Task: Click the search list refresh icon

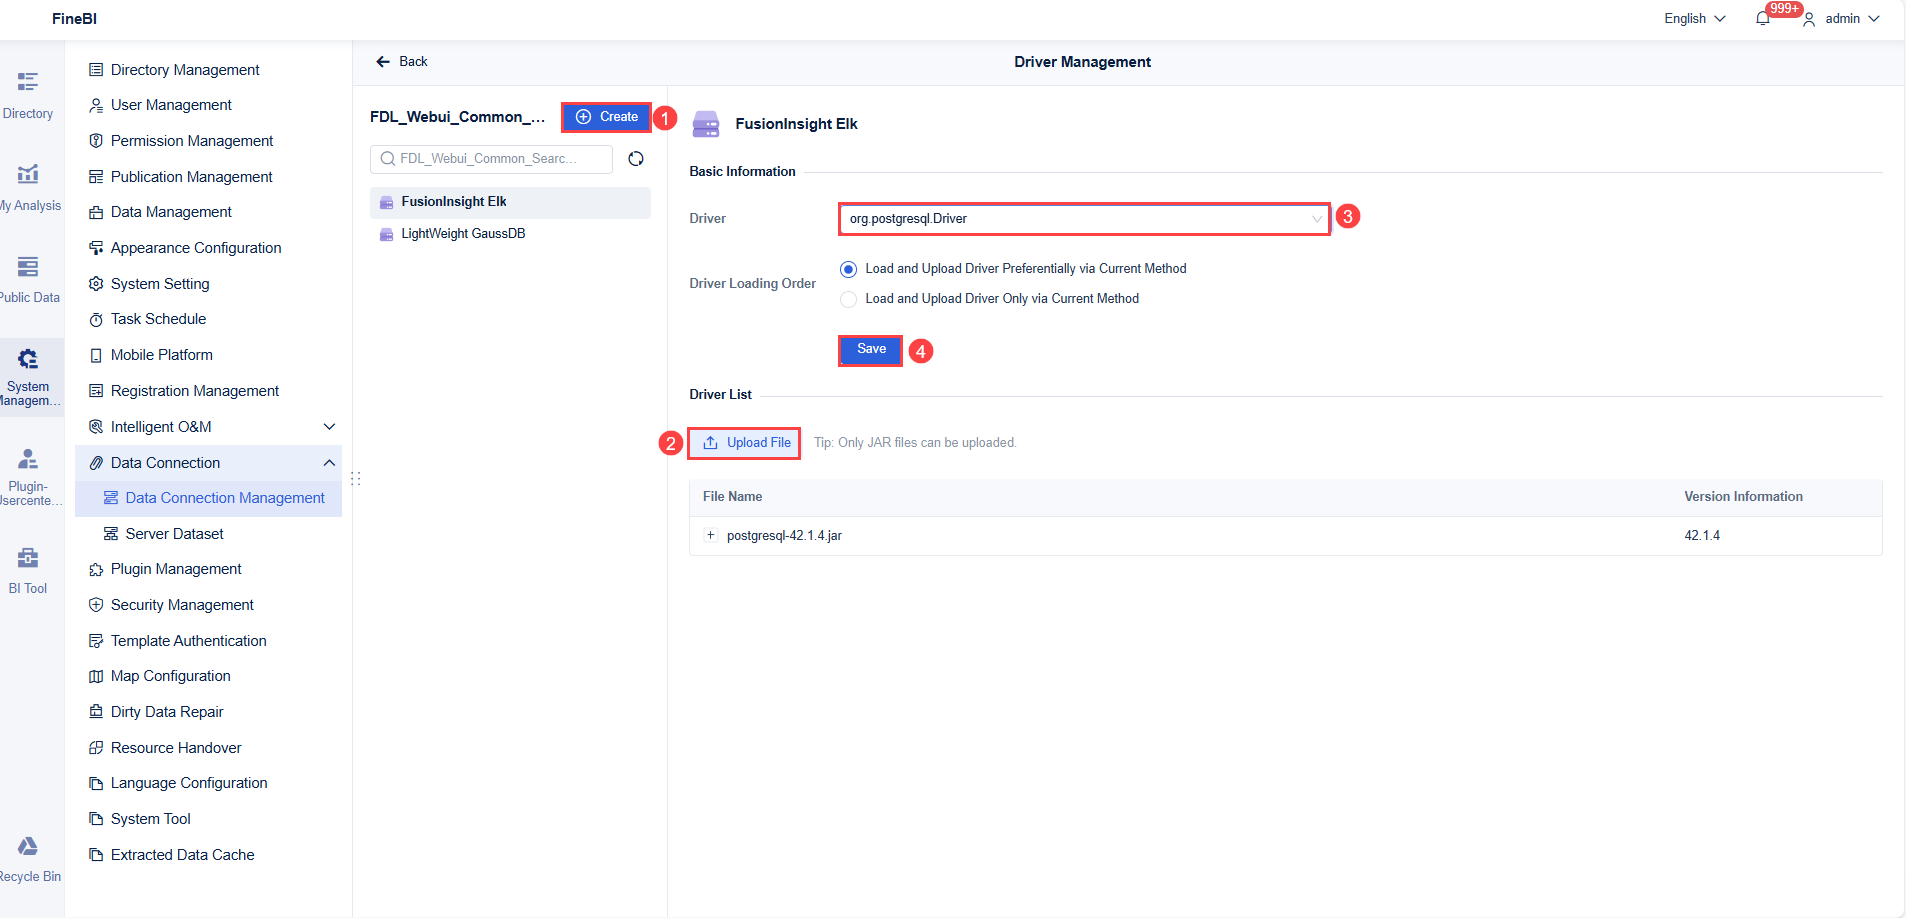Action: [637, 158]
